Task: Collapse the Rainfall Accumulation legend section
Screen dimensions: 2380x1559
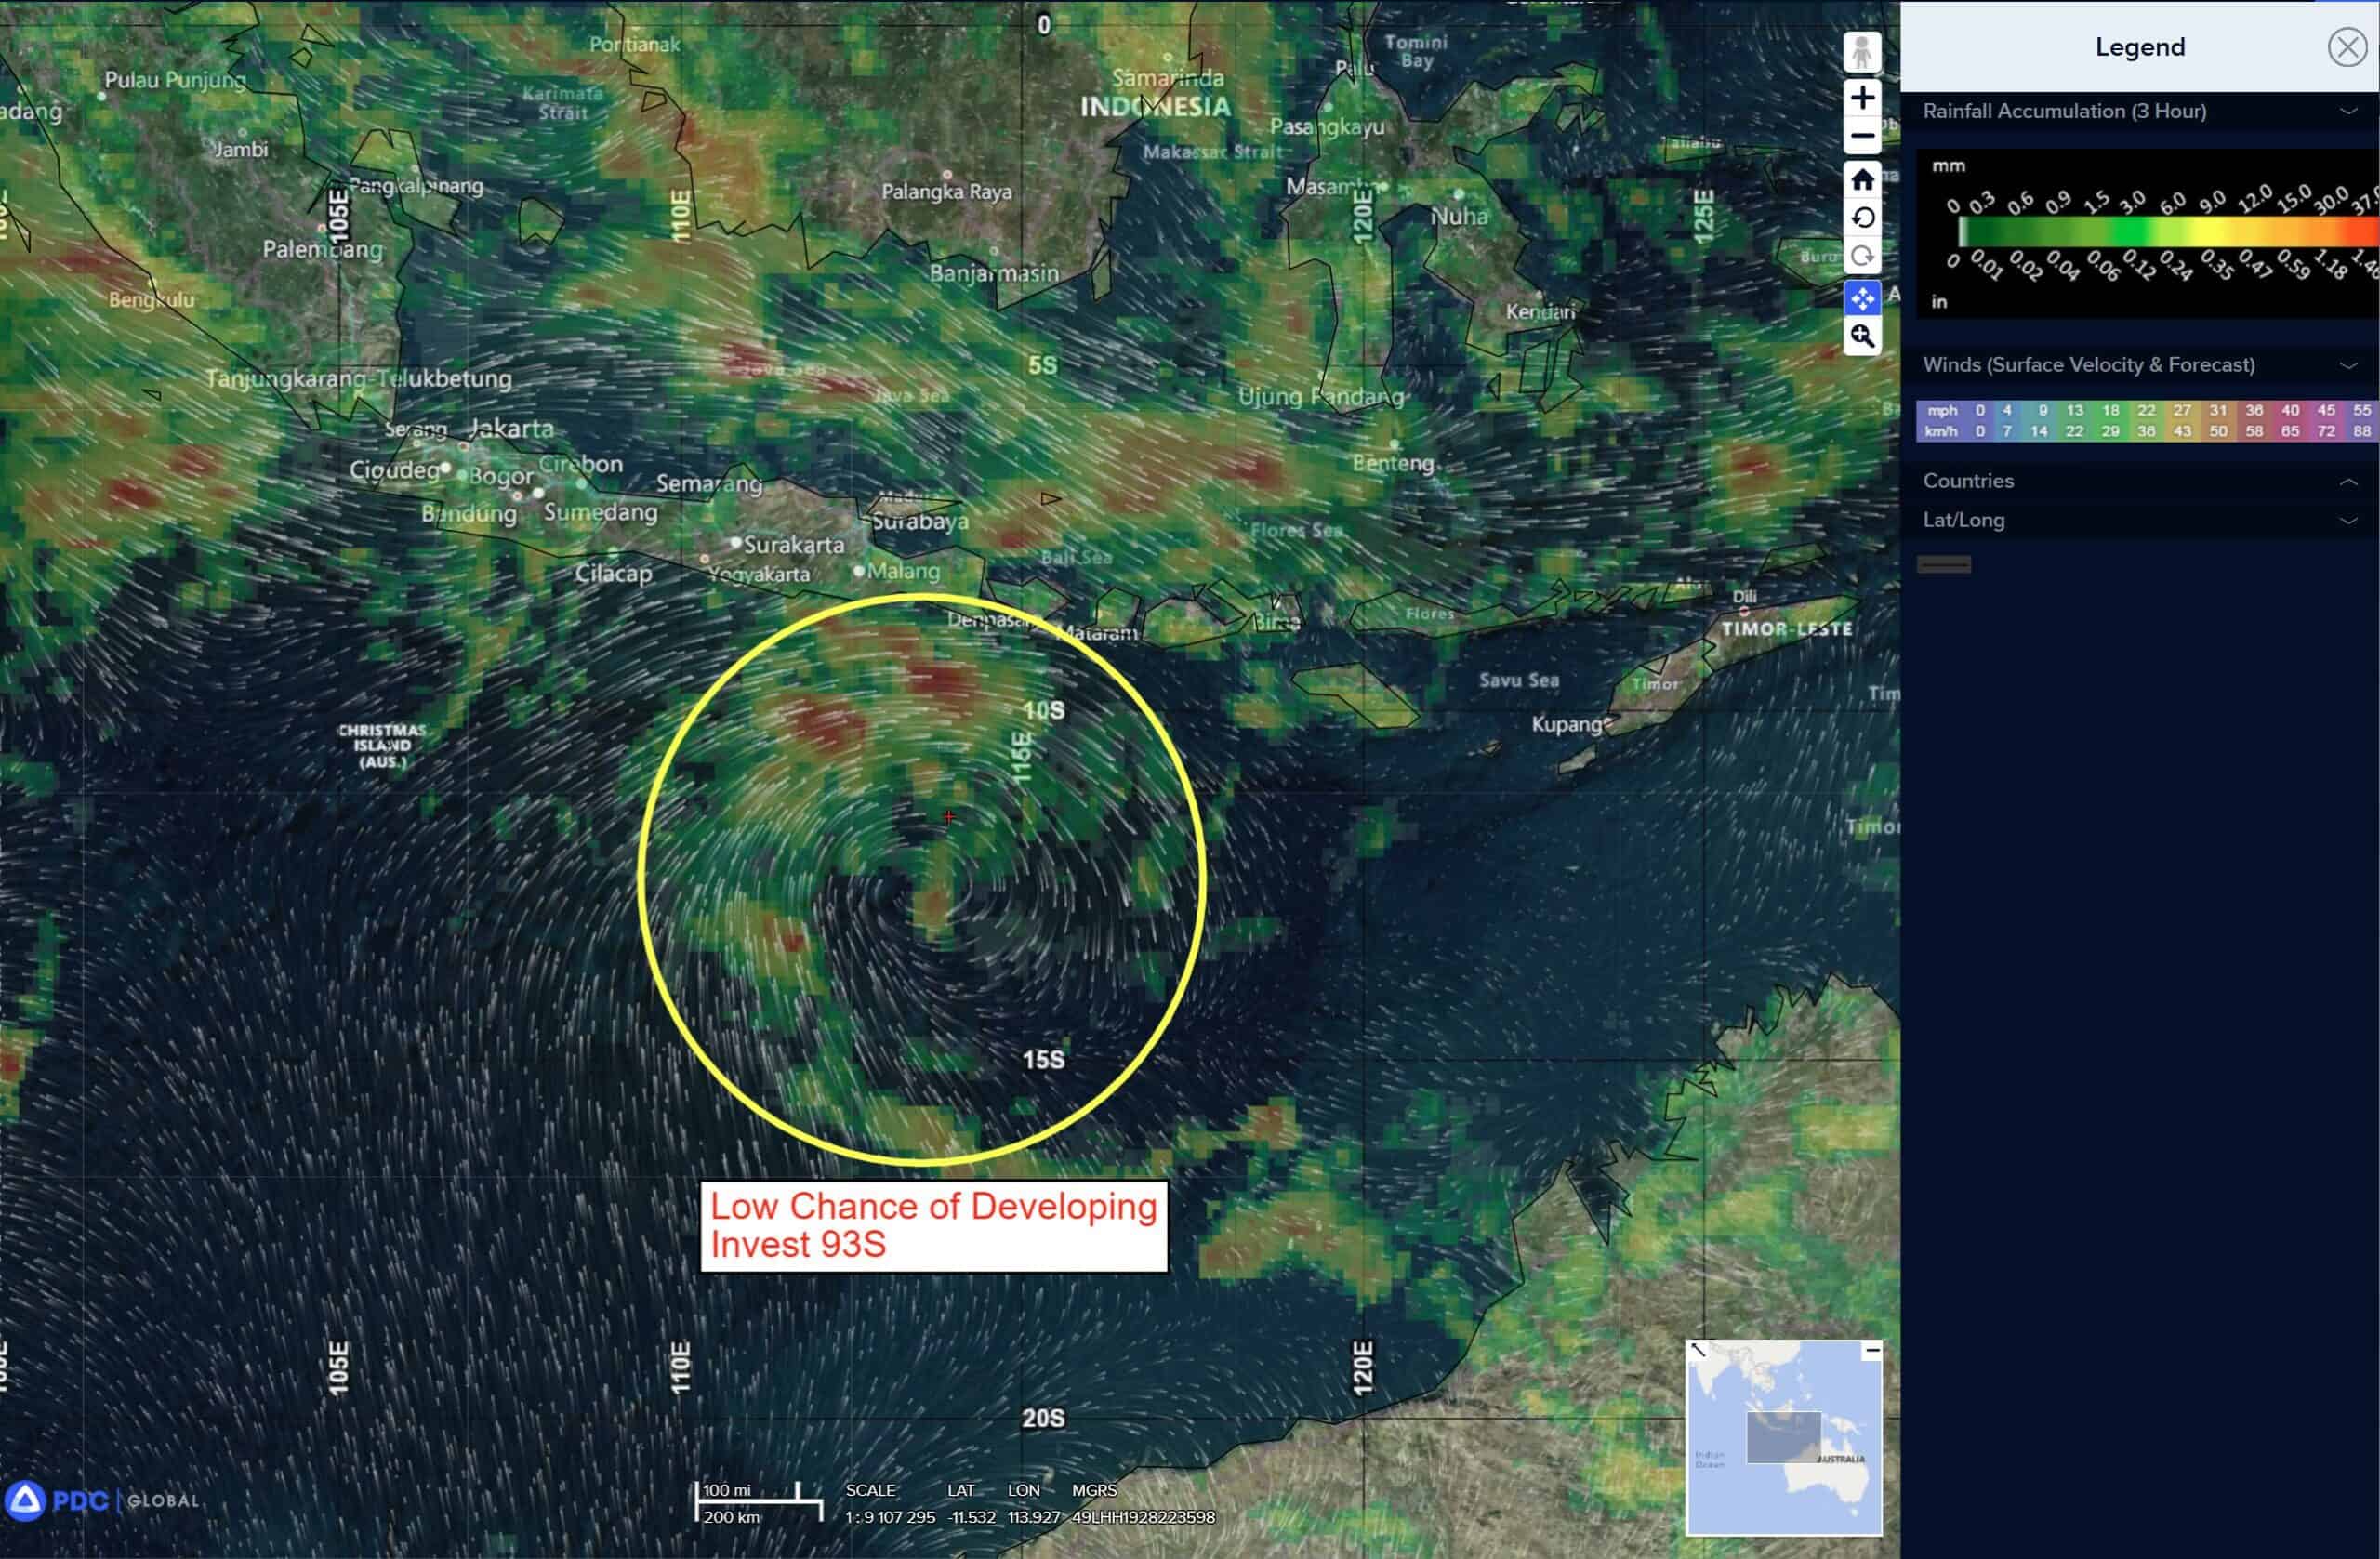Action: 2348,111
